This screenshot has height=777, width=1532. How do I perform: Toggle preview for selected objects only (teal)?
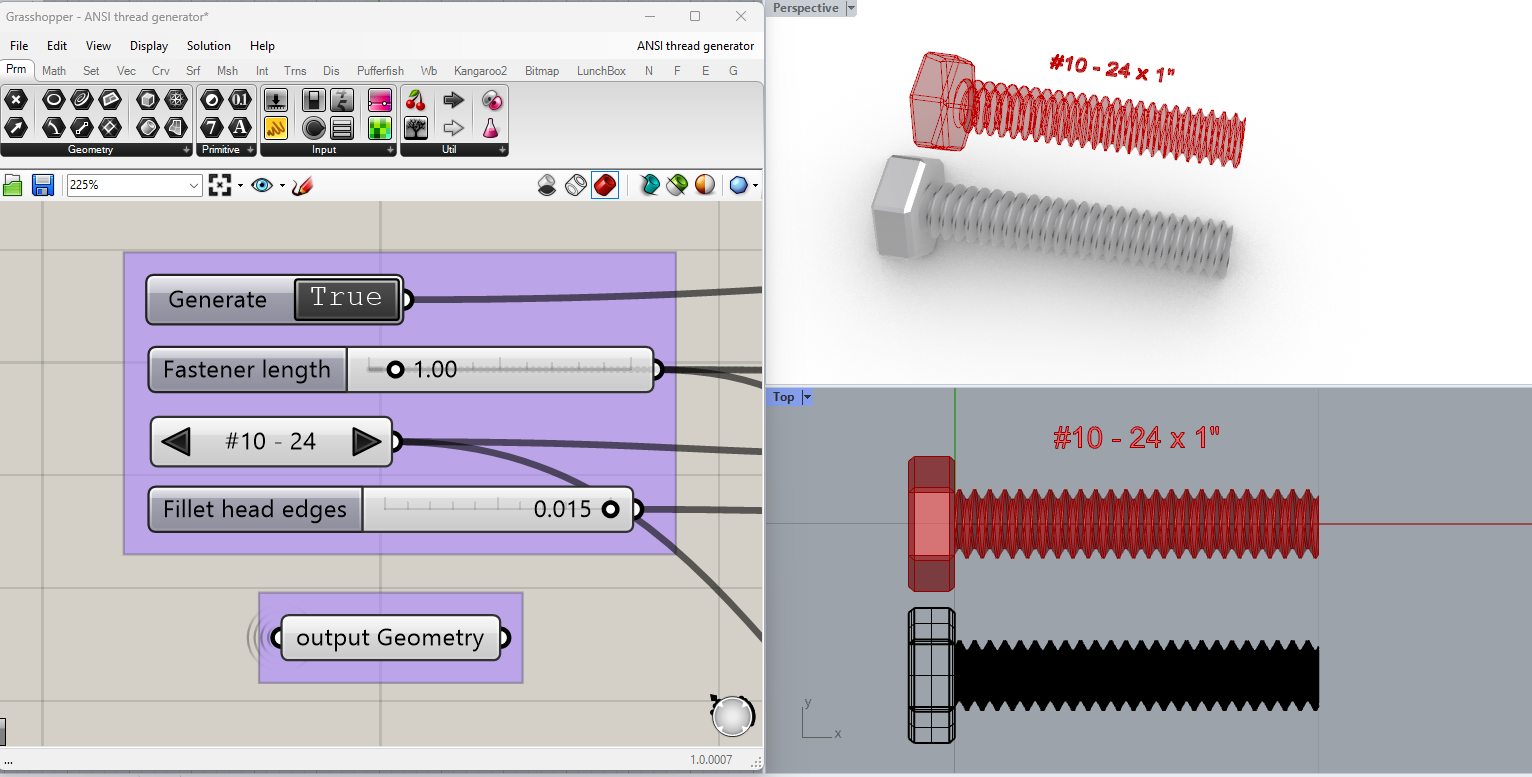point(649,185)
